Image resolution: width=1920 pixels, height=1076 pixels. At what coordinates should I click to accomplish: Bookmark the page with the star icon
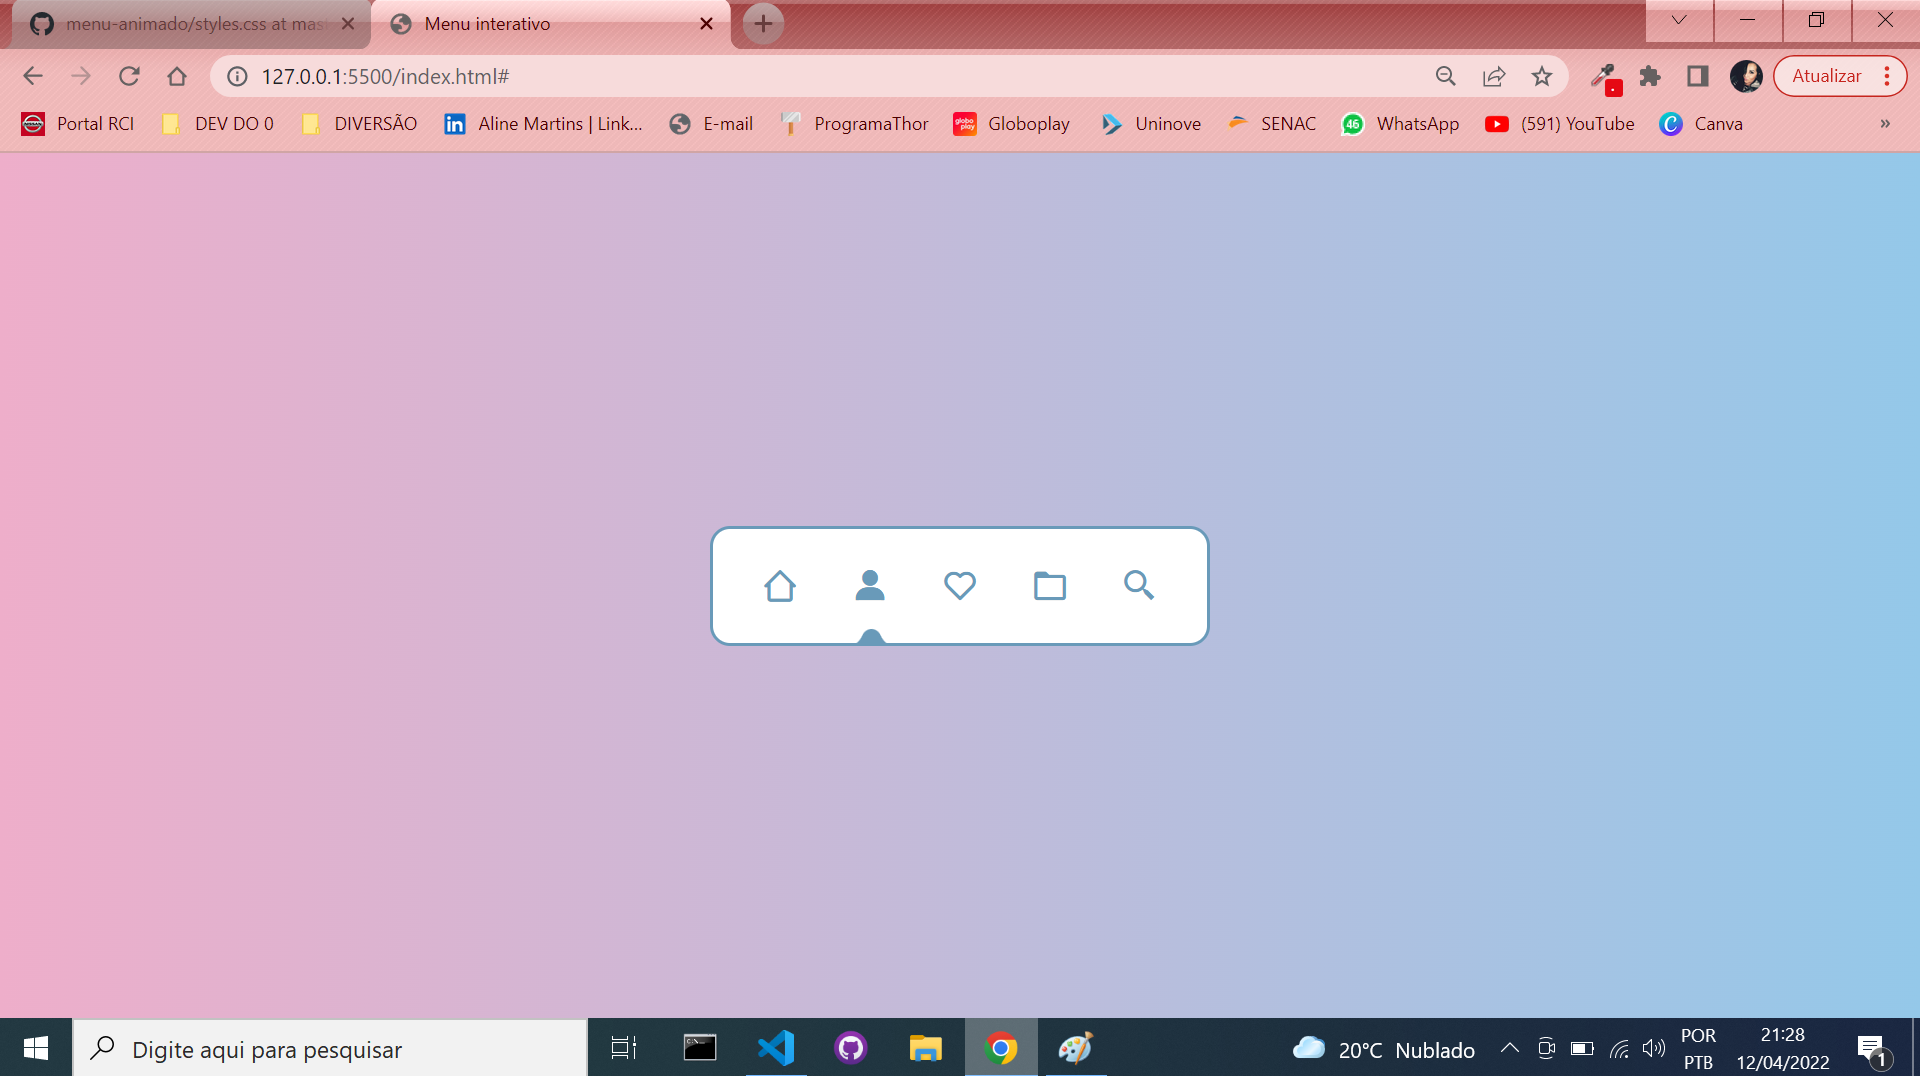(1541, 76)
